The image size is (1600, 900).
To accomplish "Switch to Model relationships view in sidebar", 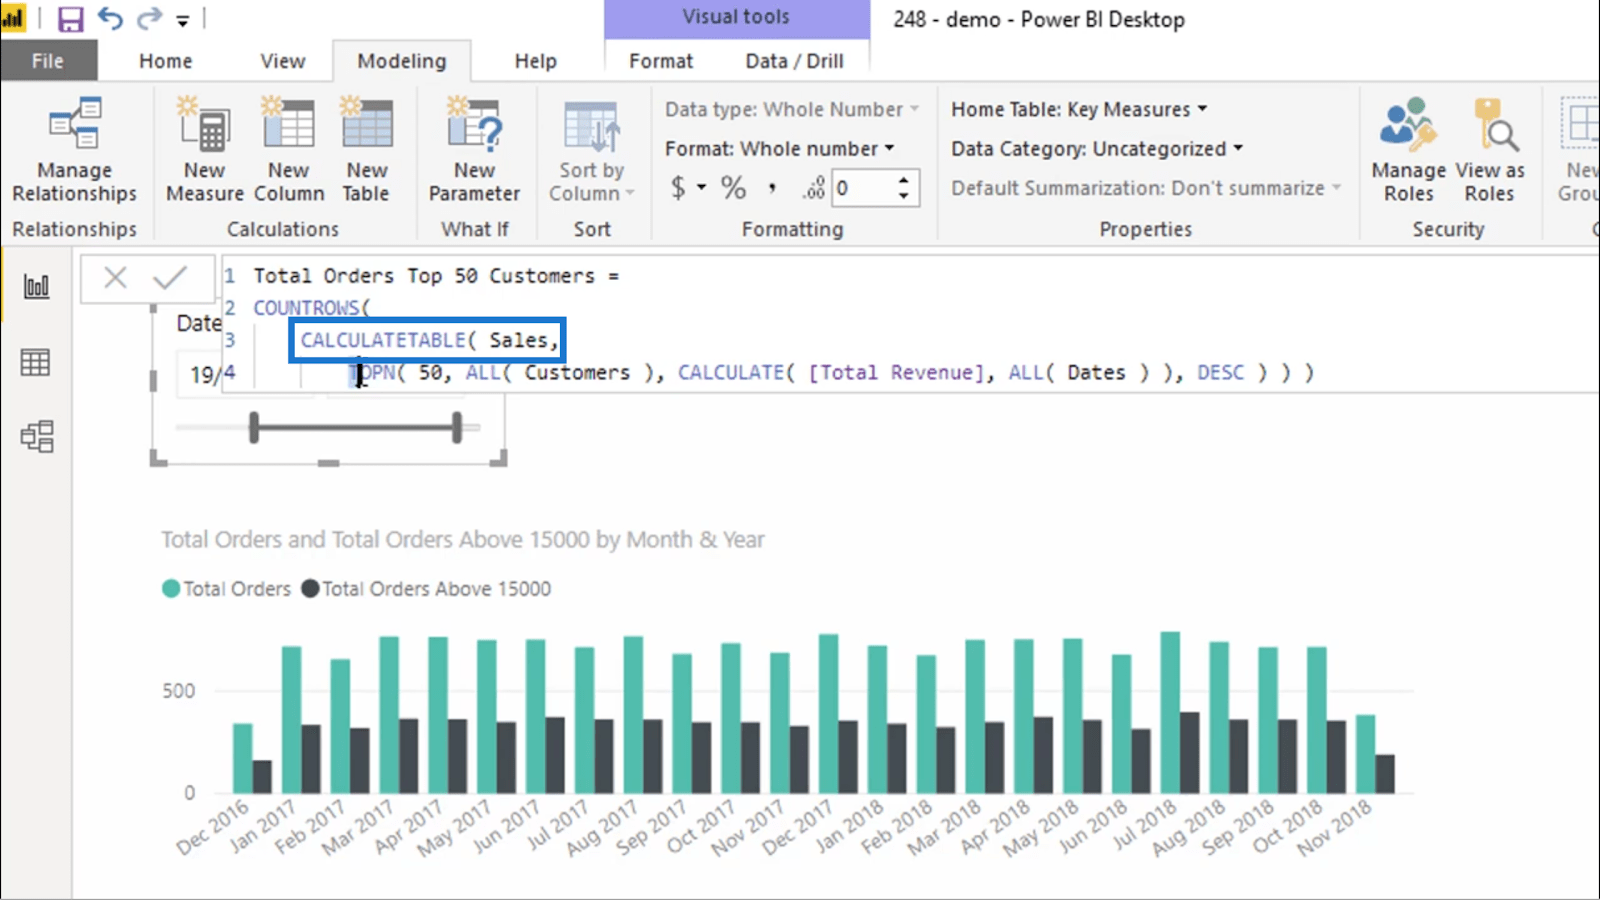I will tap(36, 437).
